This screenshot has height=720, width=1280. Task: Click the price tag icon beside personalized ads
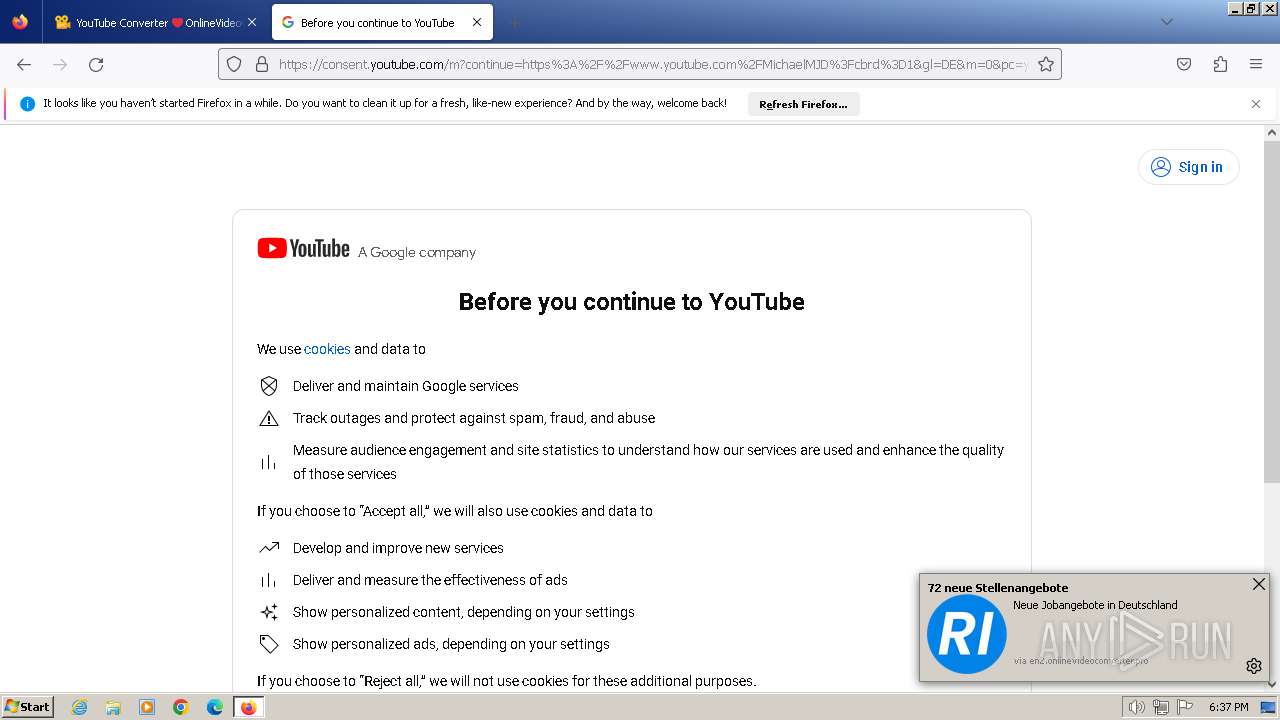[269, 644]
